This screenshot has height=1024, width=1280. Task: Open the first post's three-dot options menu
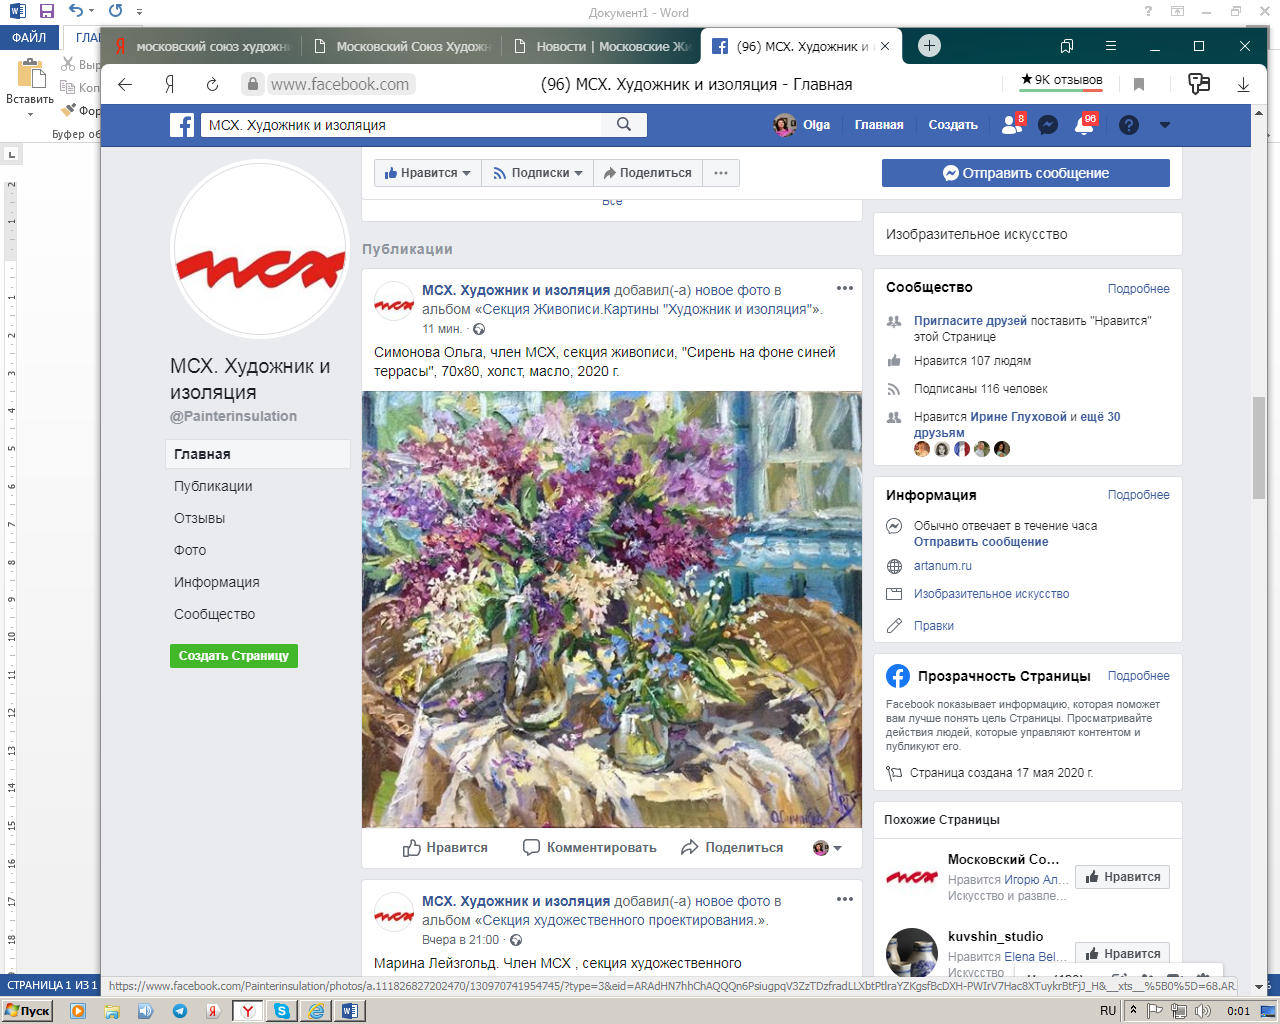click(845, 288)
